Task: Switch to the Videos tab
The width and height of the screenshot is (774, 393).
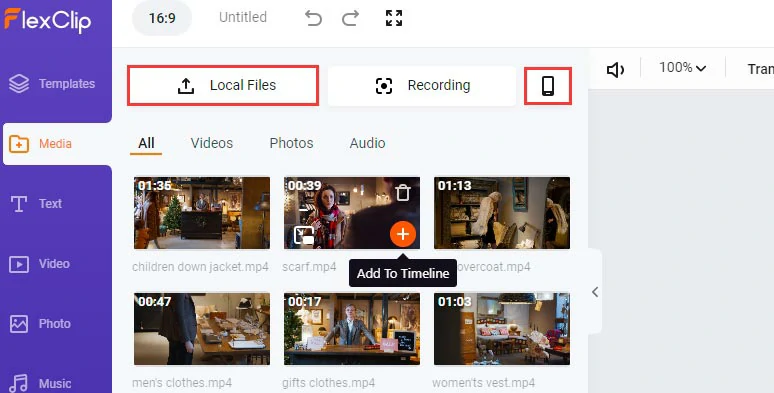Action: pos(212,143)
